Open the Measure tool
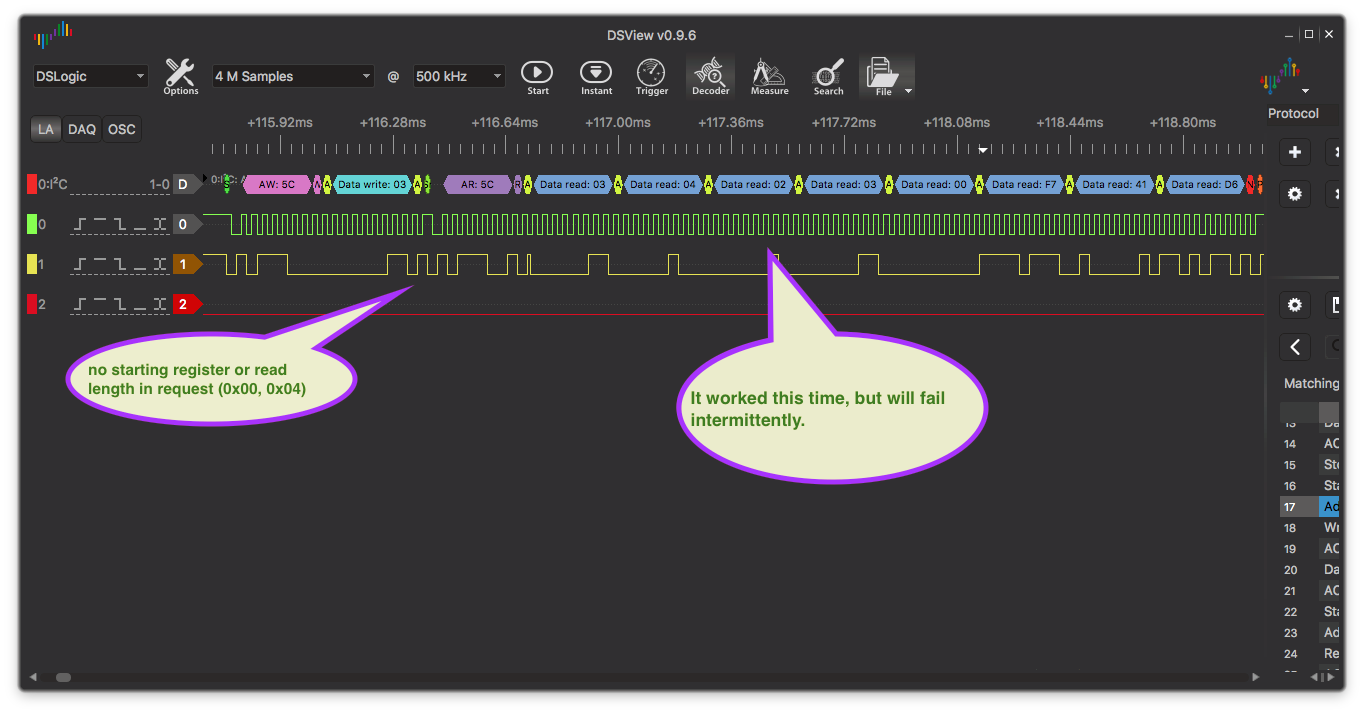1364x714 pixels. click(769, 76)
